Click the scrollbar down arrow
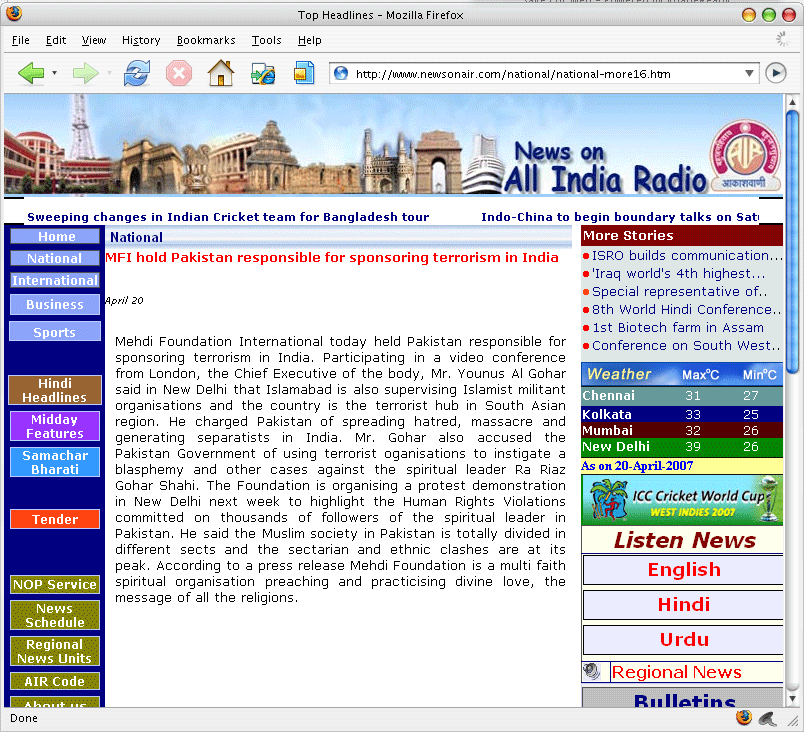This screenshot has height=732, width=804. [793, 698]
